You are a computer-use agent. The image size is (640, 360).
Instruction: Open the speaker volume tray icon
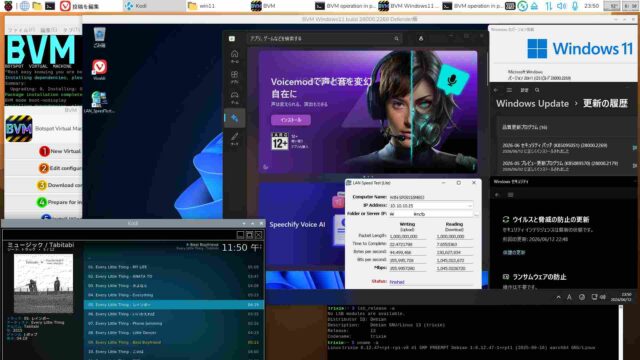[x=562, y=6]
